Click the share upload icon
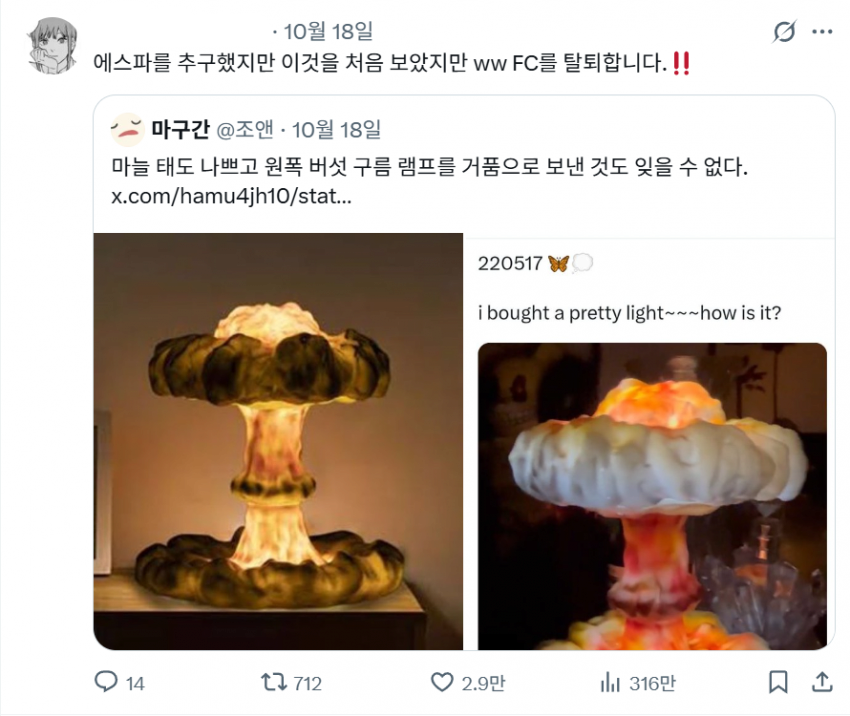Viewport: 850px width, 716px height. pos(822,682)
